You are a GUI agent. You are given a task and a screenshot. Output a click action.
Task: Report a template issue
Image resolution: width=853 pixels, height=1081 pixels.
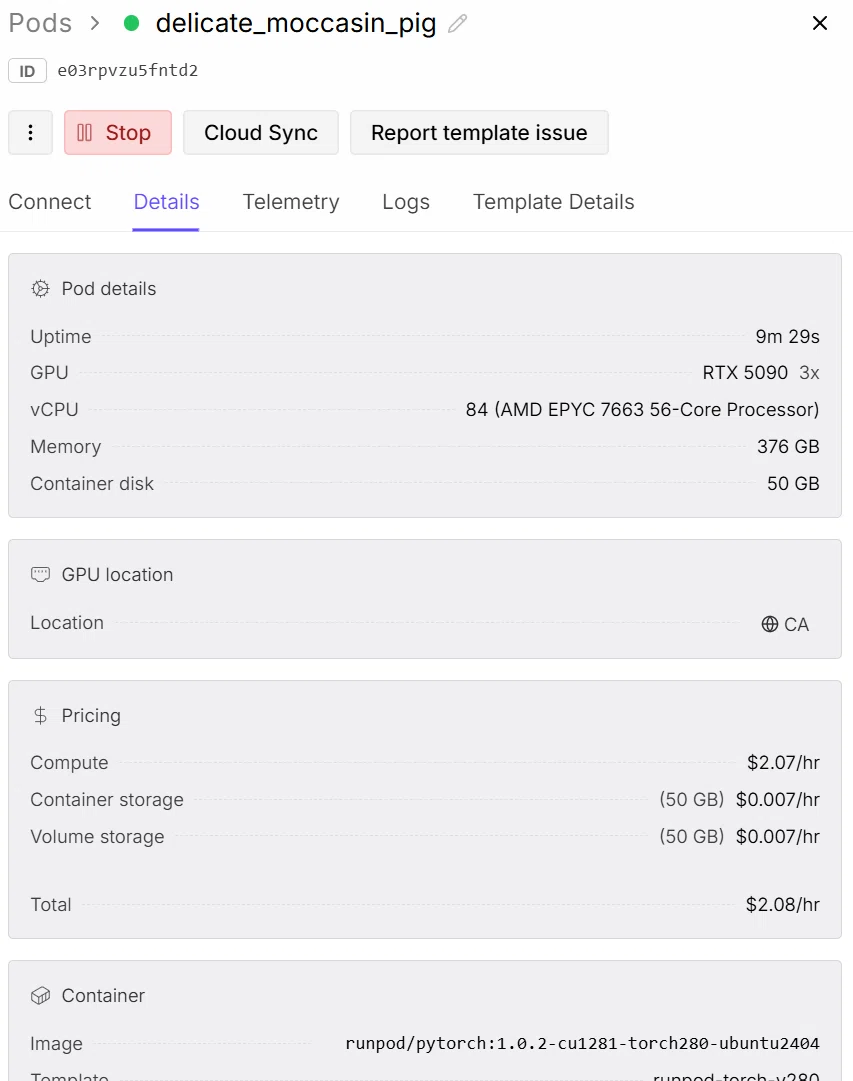(479, 132)
